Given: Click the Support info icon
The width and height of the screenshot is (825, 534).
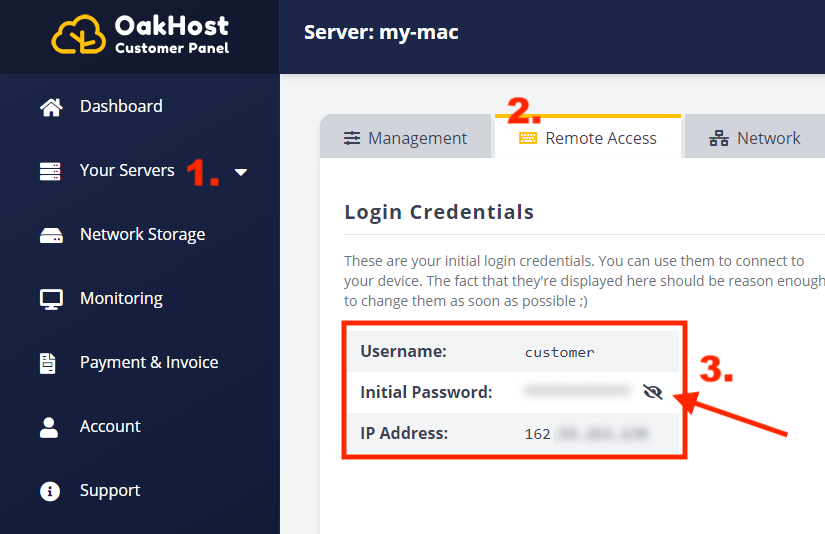Looking at the screenshot, I should pos(49,491).
